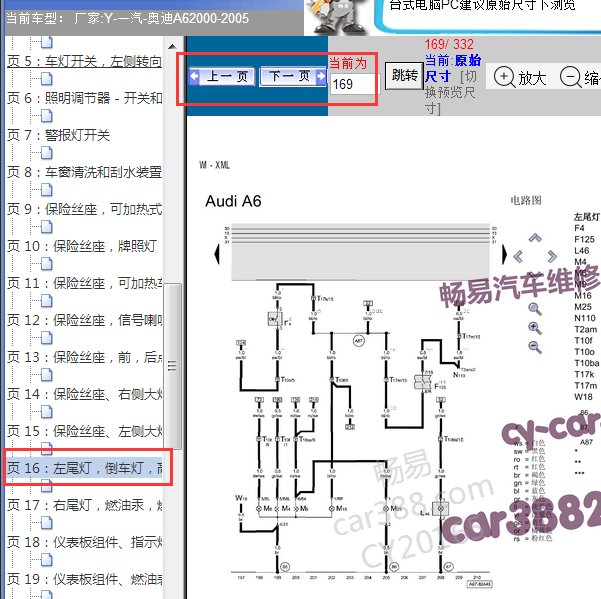601x599 pixels.
Task: Open tree item 页 13: 保险丝座, 前, 后
Action: 84,357
